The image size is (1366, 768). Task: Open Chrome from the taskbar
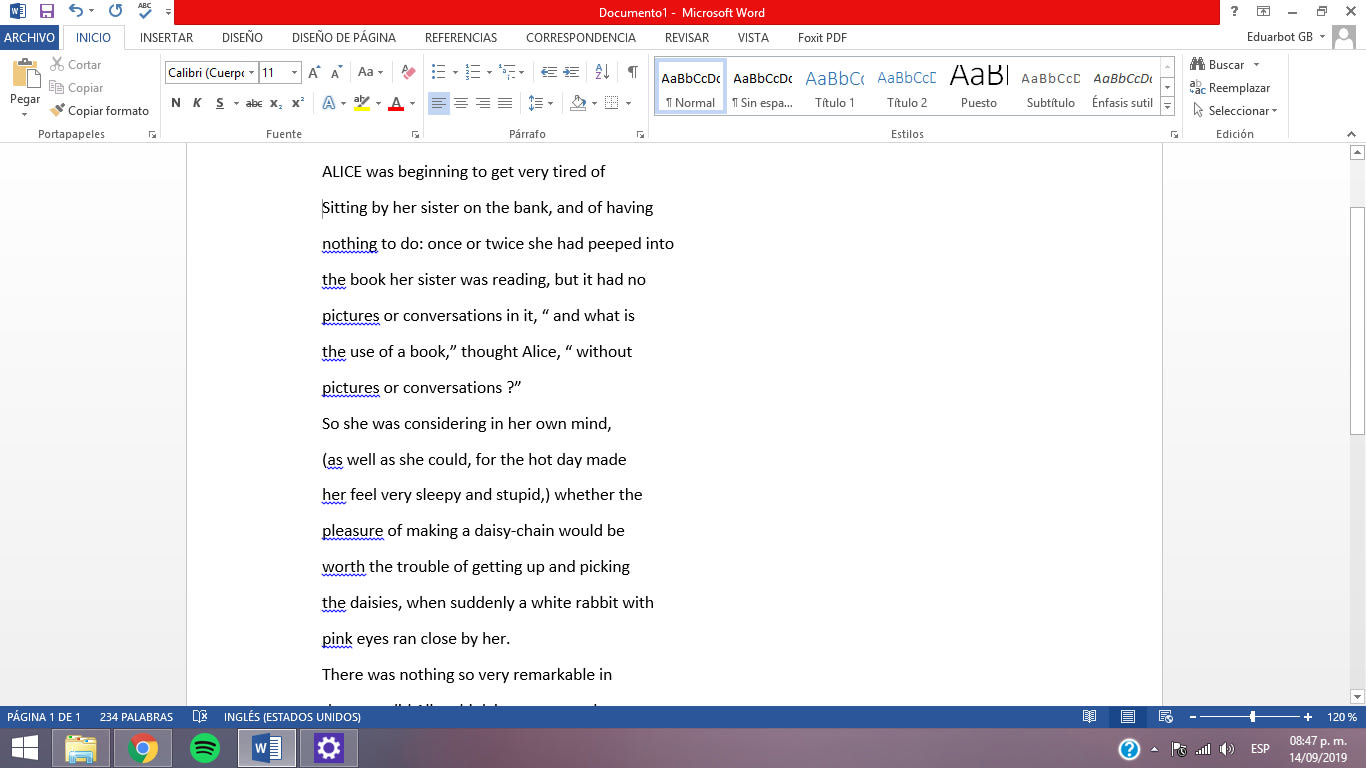(x=143, y=748)
